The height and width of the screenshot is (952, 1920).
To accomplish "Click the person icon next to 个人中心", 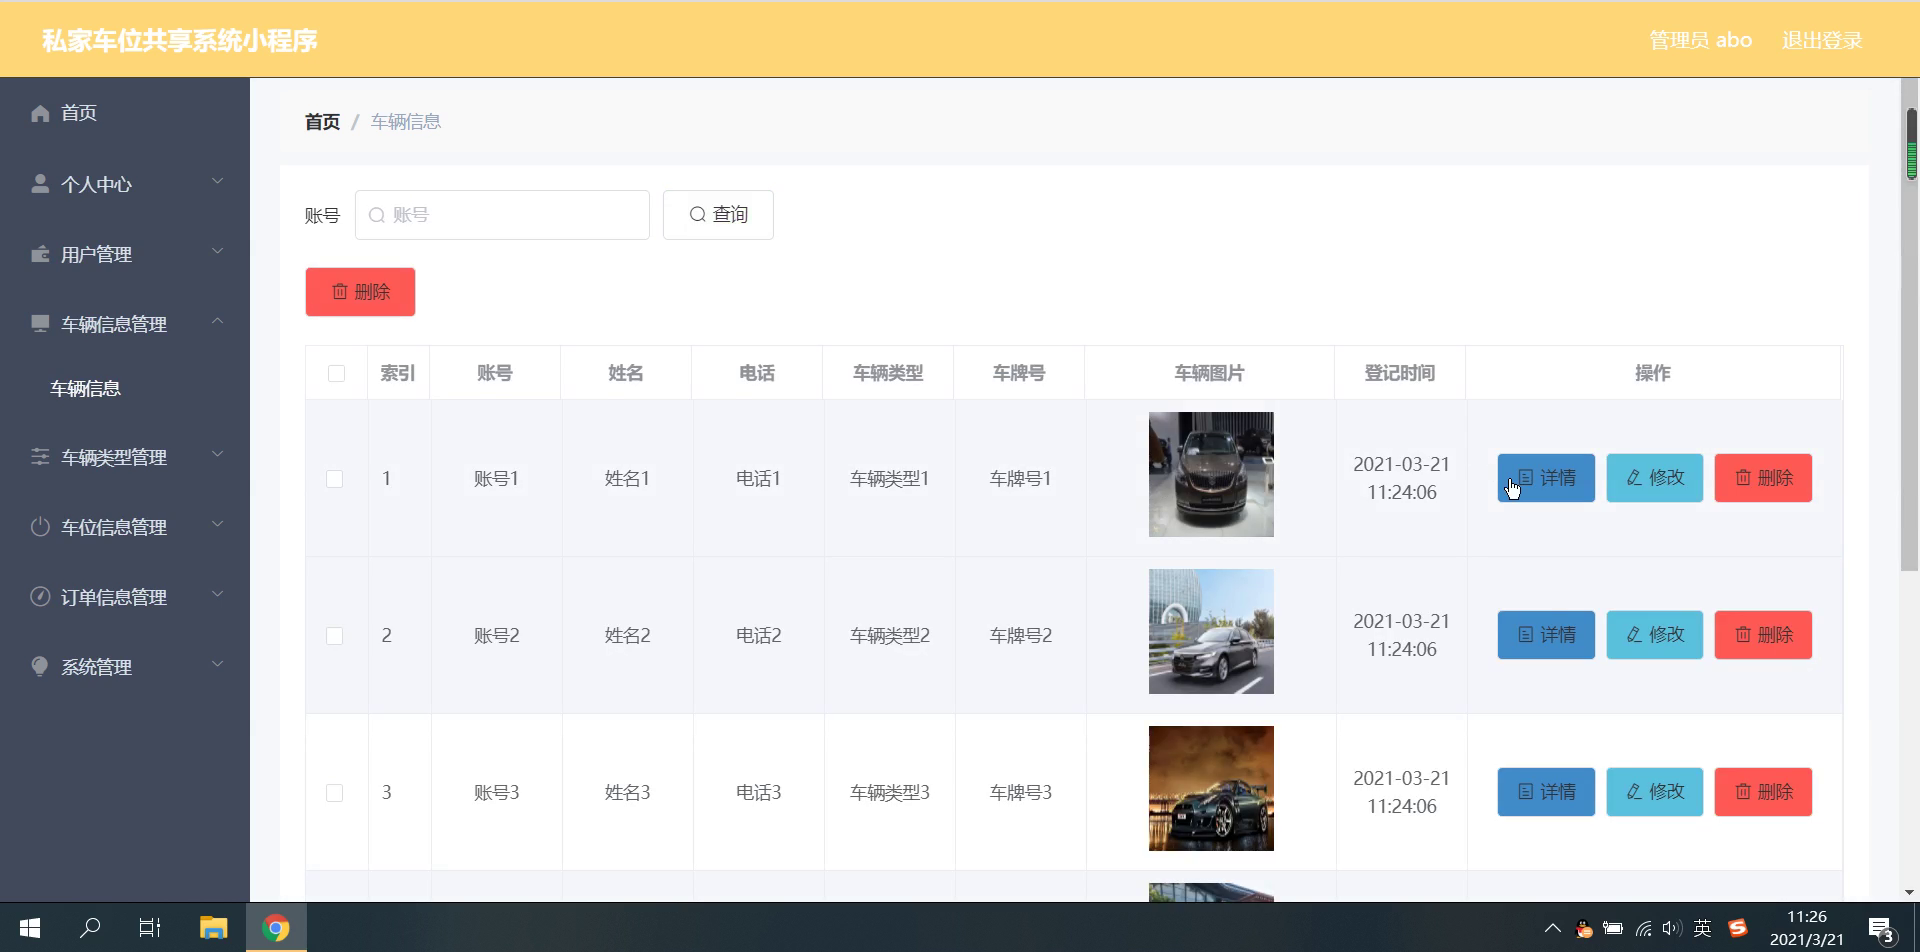I will click(x=40, y=184).
